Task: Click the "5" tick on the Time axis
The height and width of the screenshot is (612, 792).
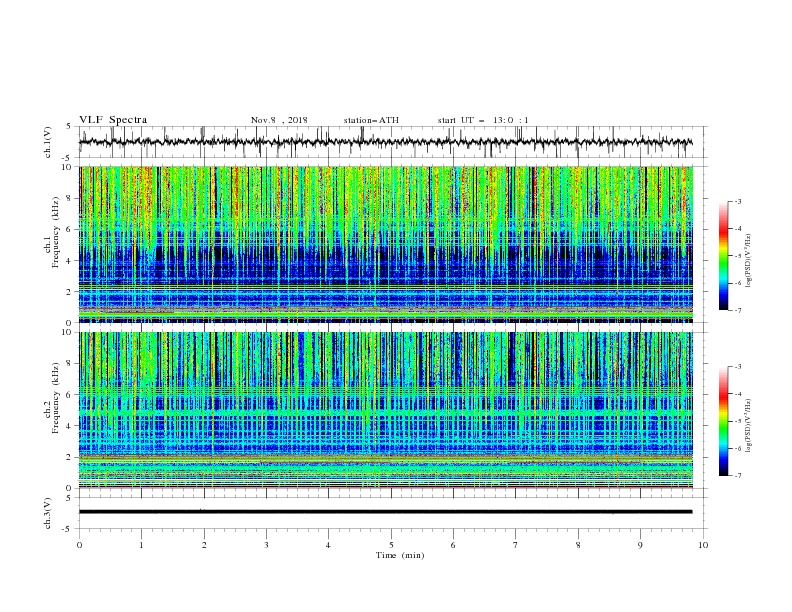Action: point(391,545)
